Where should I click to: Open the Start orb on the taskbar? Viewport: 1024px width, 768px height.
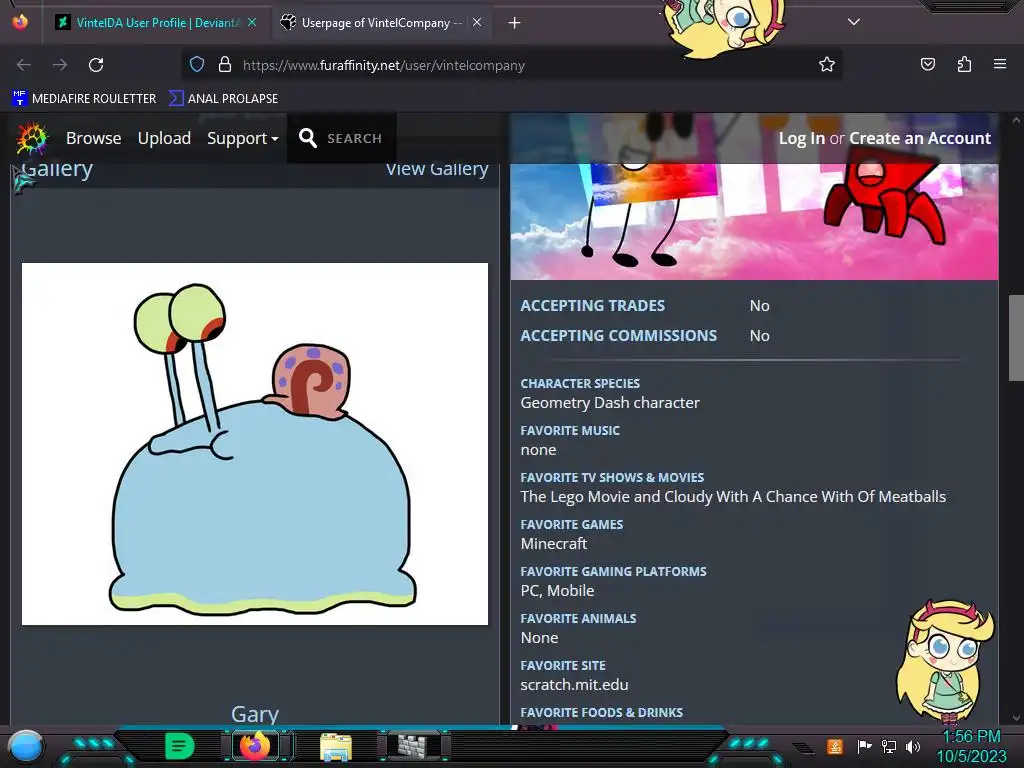click(26, 747)
